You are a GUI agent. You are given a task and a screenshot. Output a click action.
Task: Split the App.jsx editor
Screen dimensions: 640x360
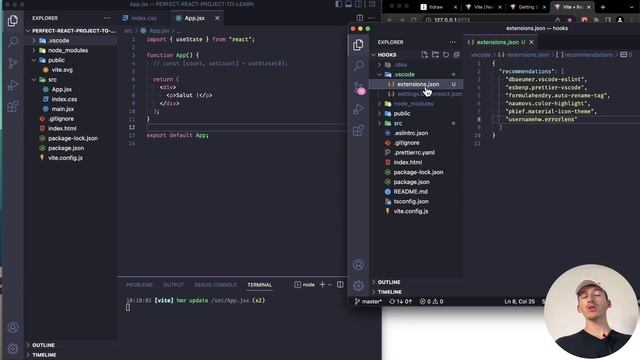point(360,18)
